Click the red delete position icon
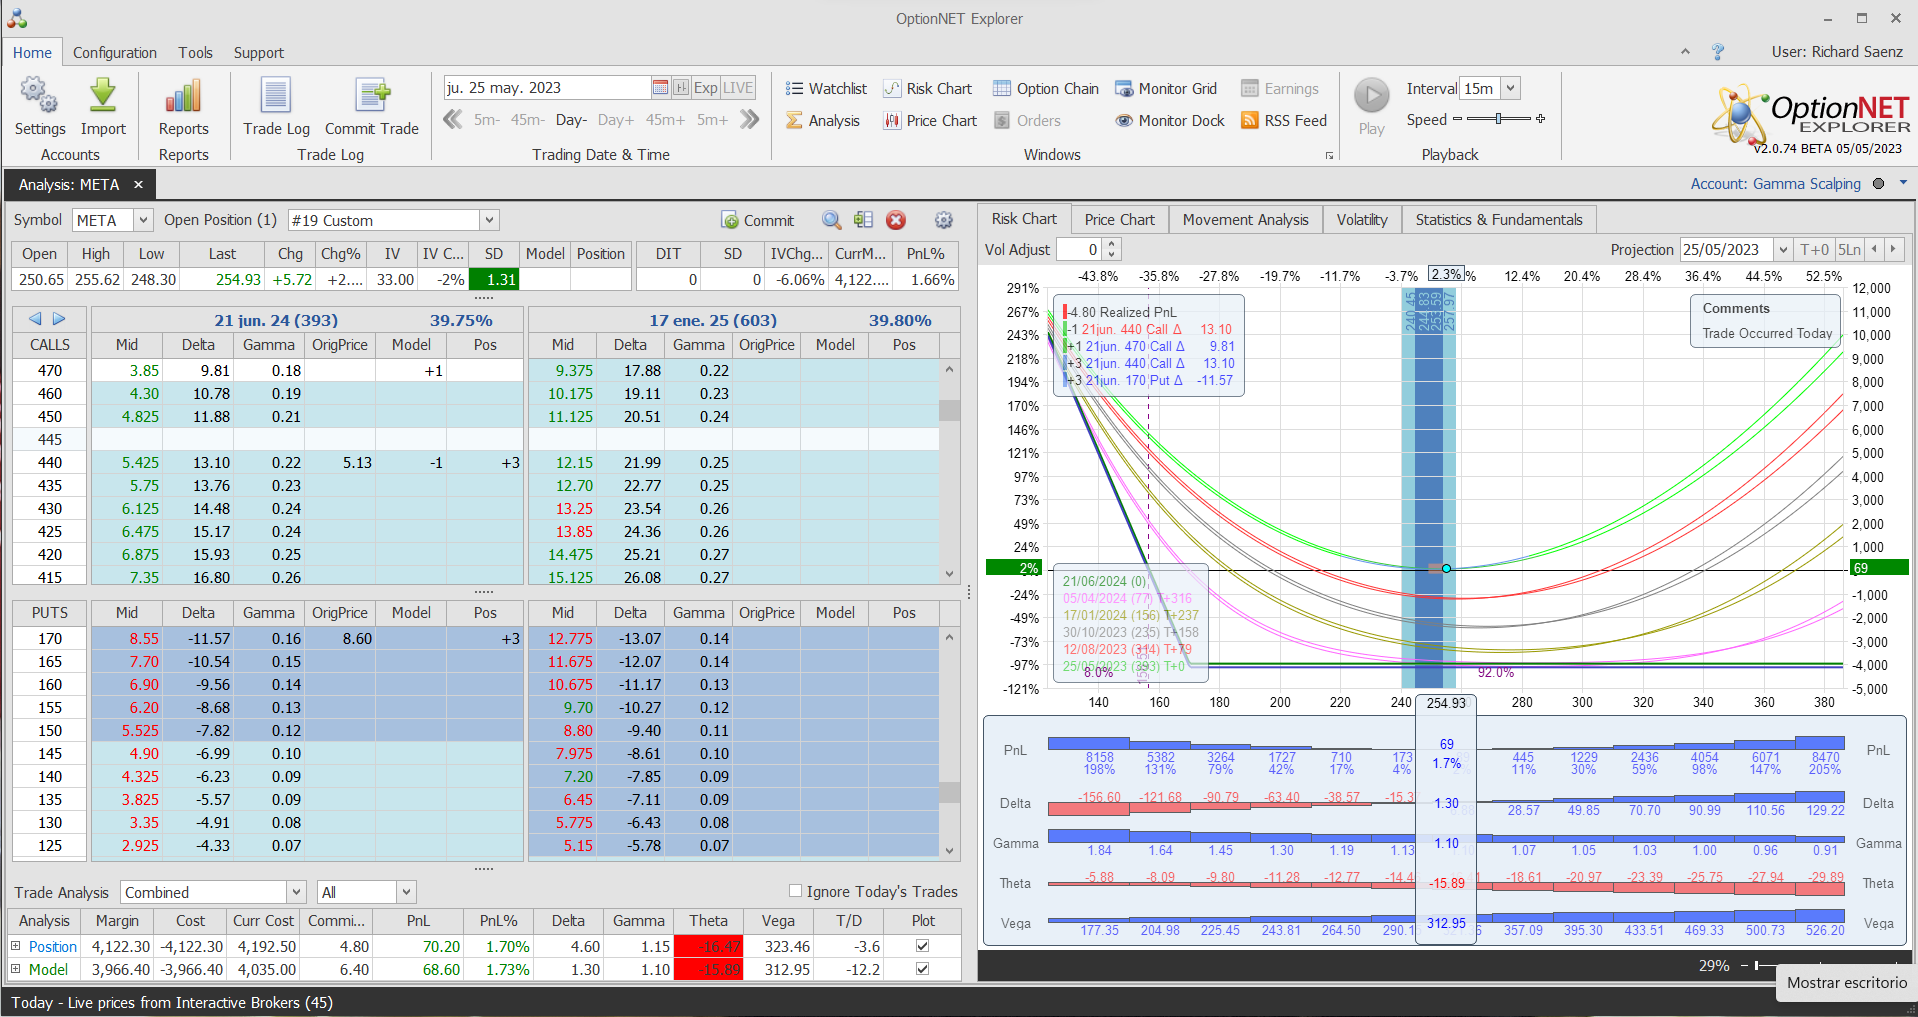 [896, 220]
